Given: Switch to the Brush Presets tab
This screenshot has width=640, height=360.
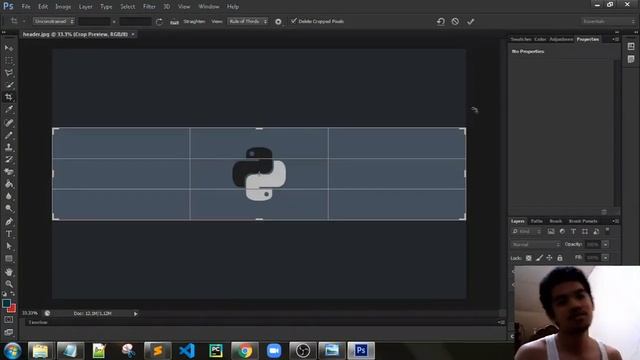Looking at the screenshot, I should pyautogui.click(x=583, y=221).
